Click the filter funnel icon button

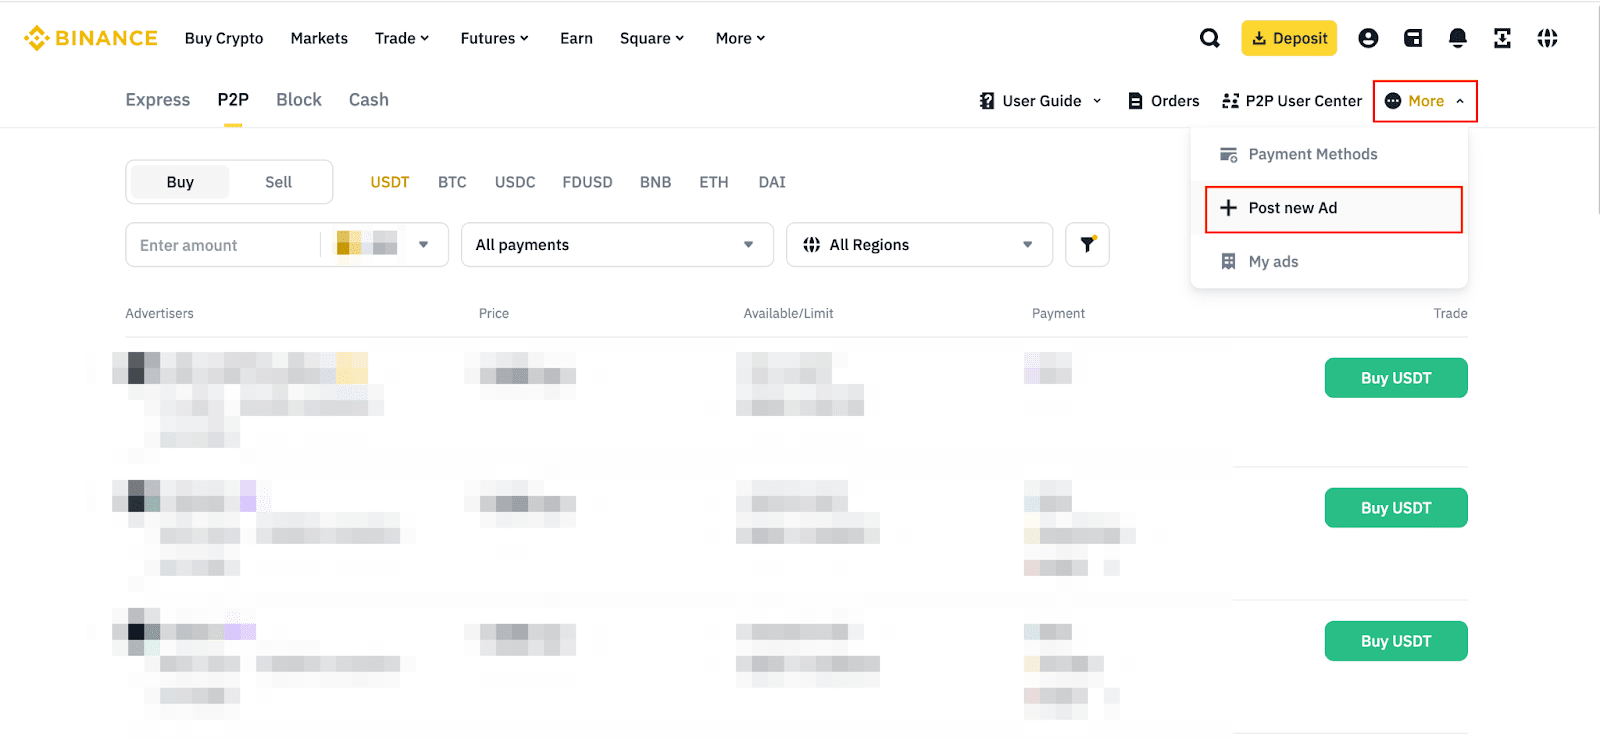pos(1087,244)
